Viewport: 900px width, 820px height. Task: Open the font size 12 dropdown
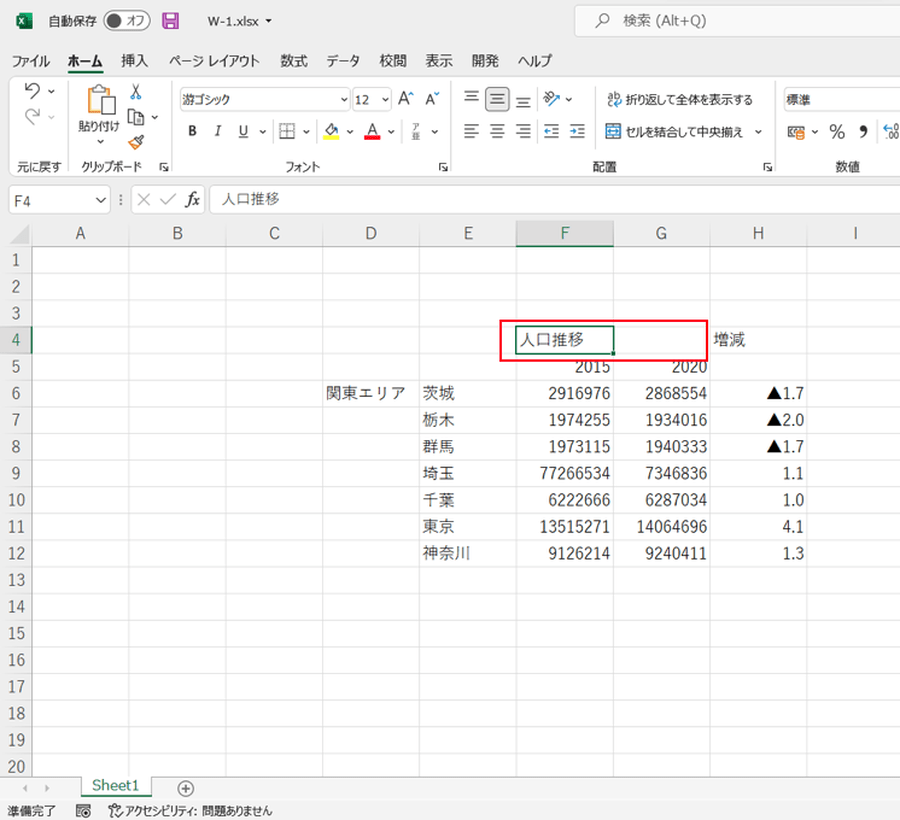(385, 100)
